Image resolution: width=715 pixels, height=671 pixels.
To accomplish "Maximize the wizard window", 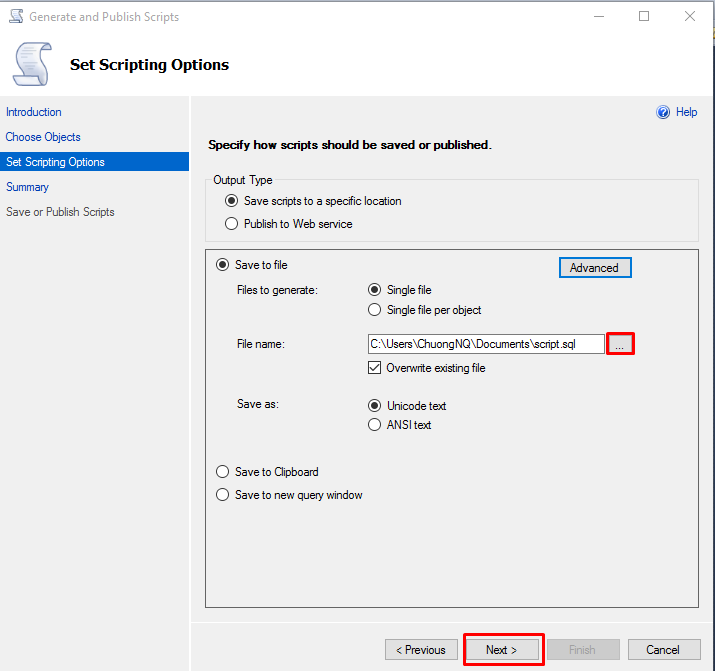I will pyautogui.click(x=644, y=17).
